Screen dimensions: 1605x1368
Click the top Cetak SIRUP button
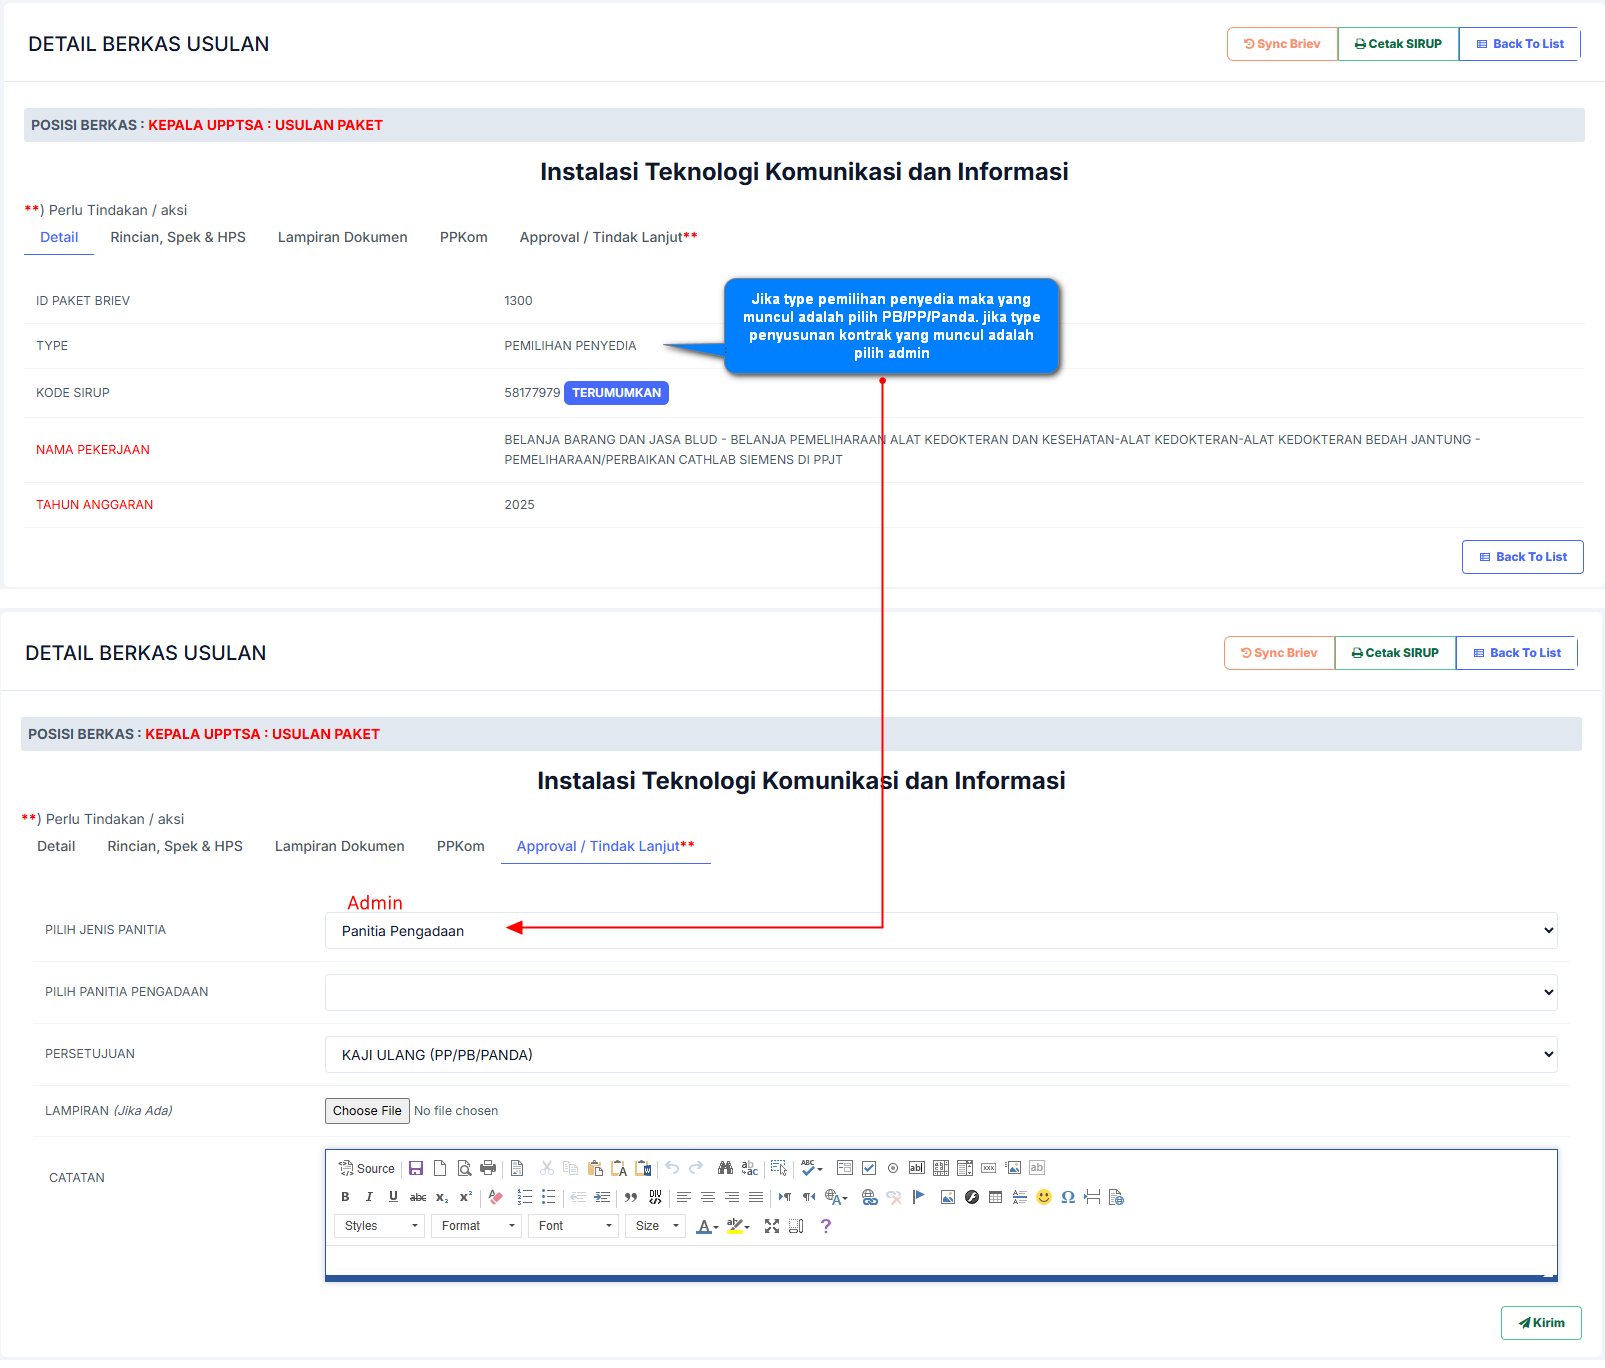click(x=1397, y=44)
